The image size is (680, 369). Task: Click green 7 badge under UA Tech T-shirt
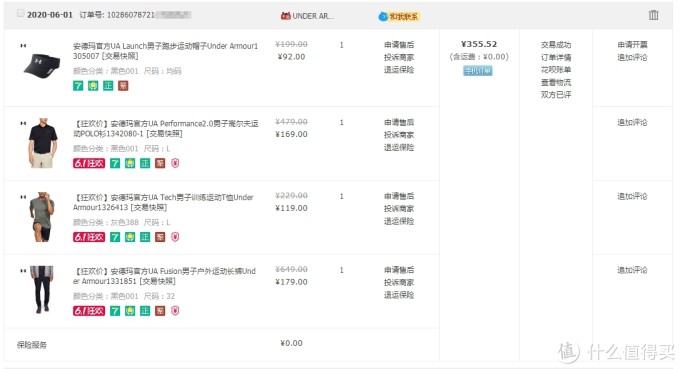point(115,237)
